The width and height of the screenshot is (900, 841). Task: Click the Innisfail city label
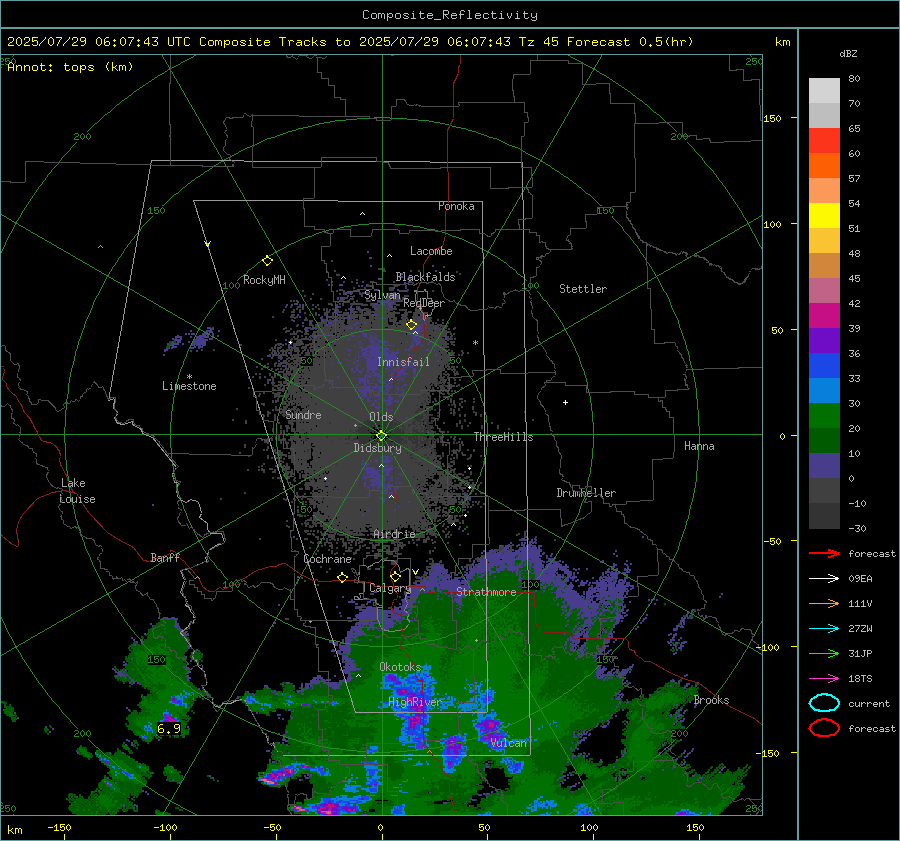tap(403, 362)
